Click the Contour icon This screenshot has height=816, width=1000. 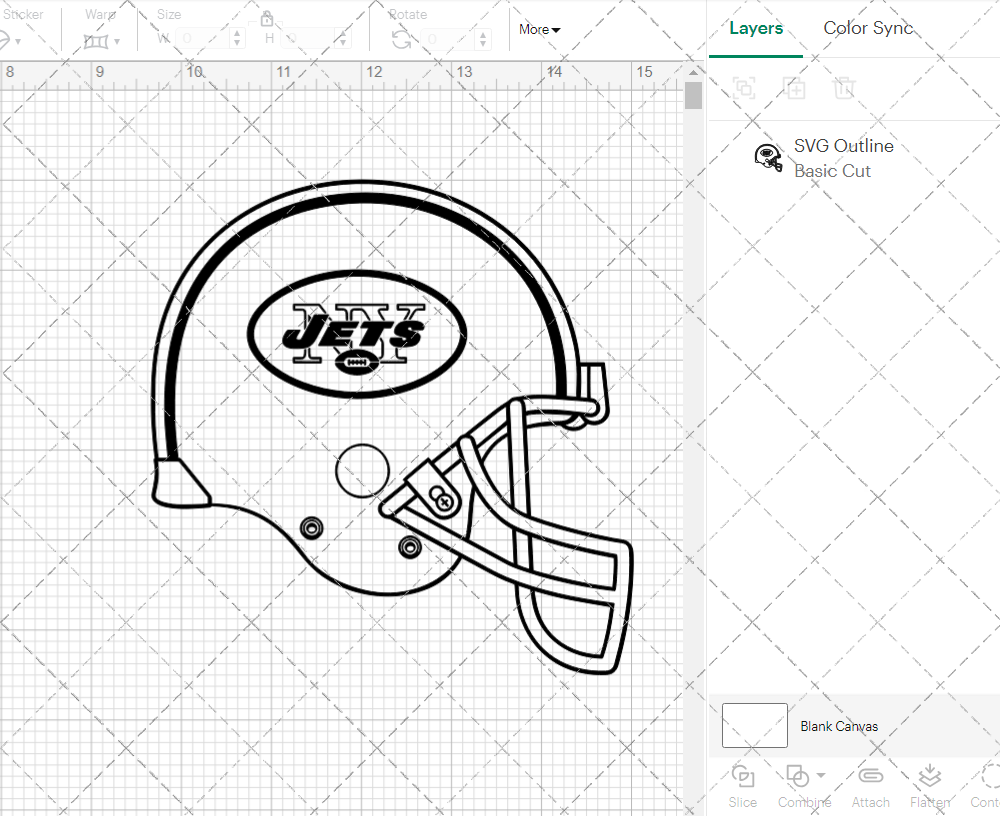click(988, 777)
